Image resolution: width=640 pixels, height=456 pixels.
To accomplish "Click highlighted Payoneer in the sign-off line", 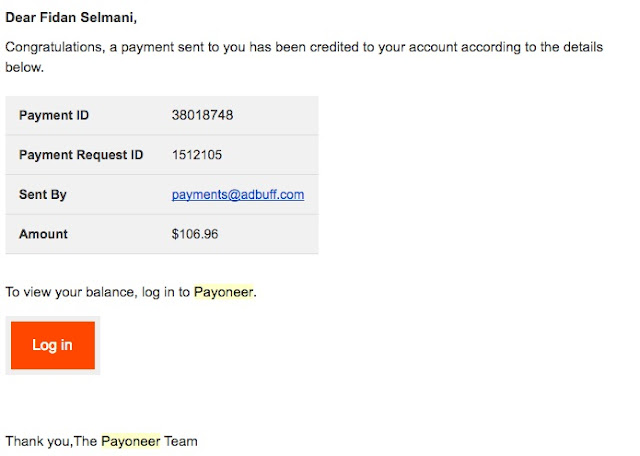I will (x=130, y=441).
